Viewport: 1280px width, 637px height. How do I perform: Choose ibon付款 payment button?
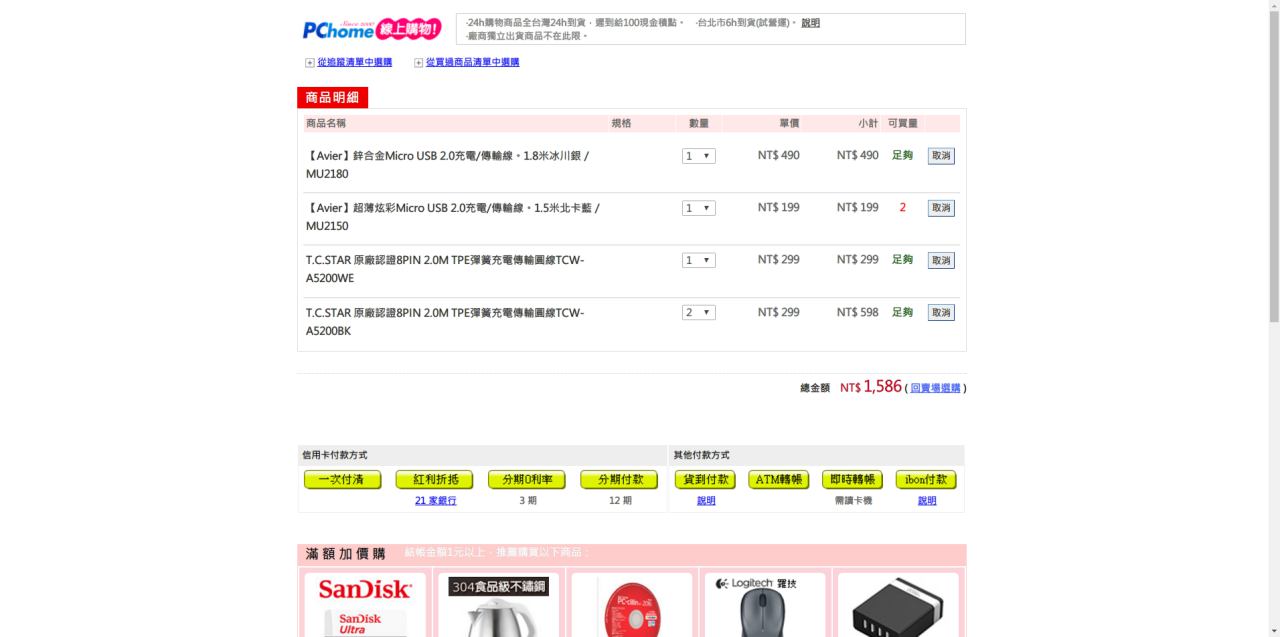[x=926, y=480]
